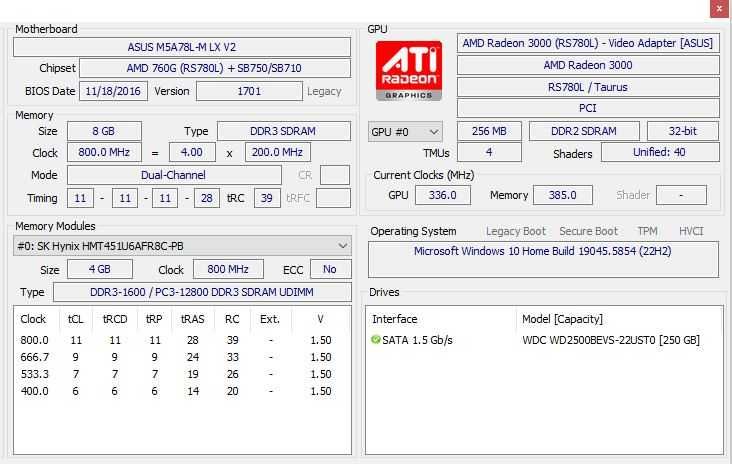The image size is (732, 464).
Task: Close the window with the red X
Action: 719,8
